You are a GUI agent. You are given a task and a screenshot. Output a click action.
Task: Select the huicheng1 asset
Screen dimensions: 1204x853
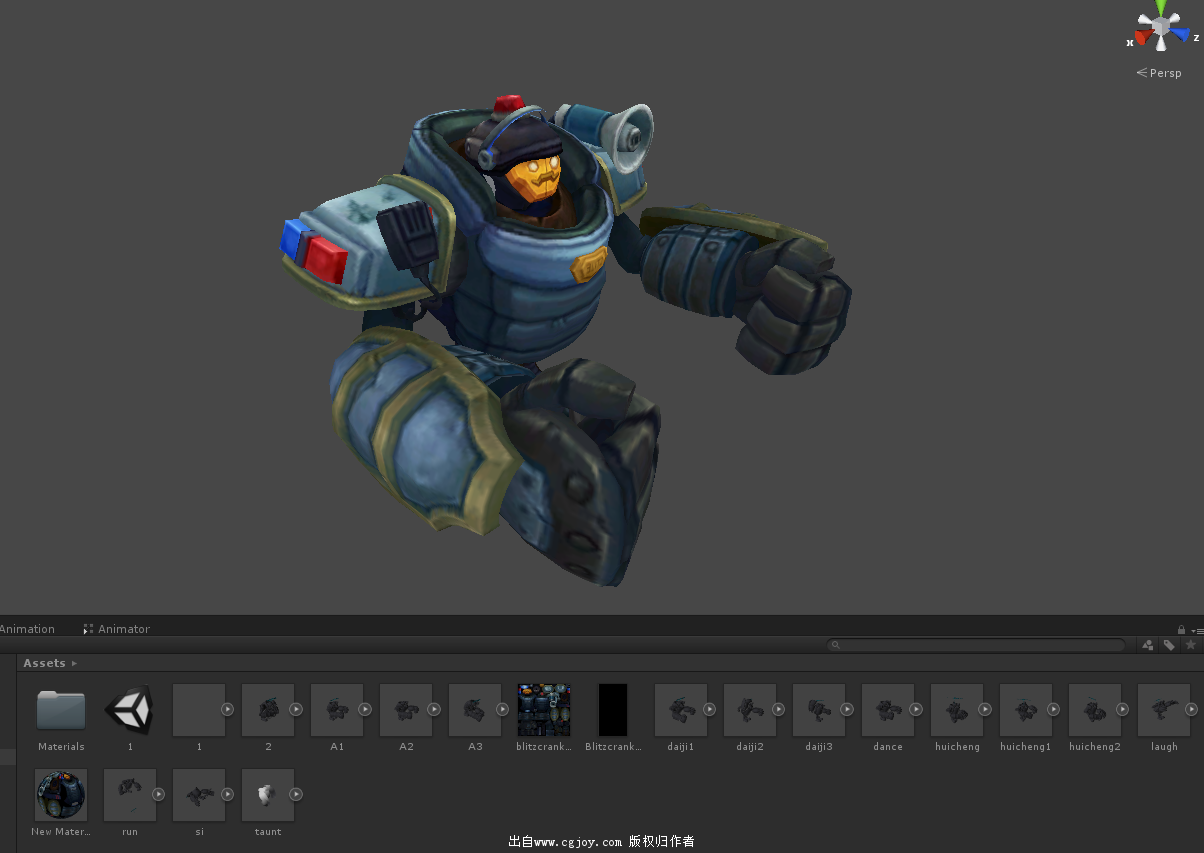click(1026, 710)
